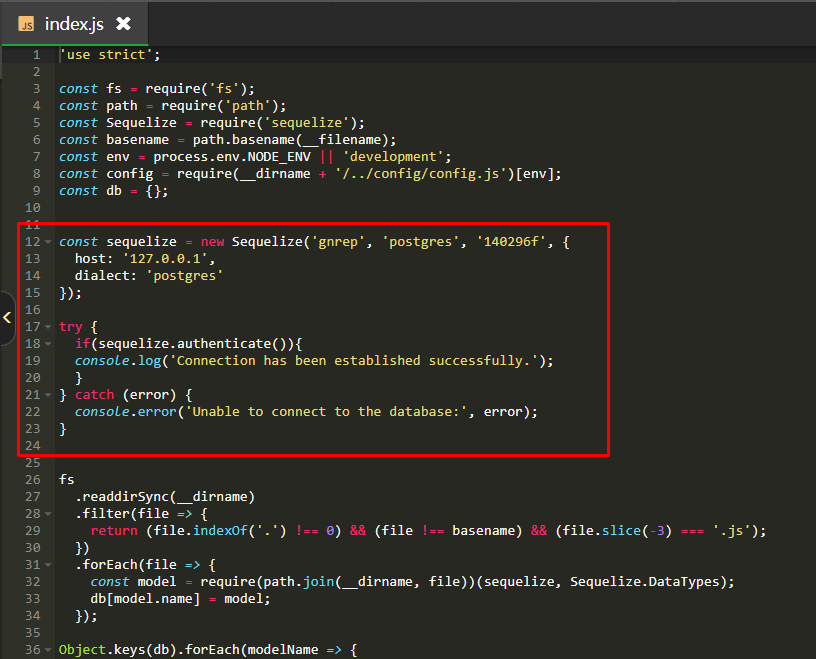Collapse the filter callback at line 28
This screenshot has width=816, height=659.
[x=48, y=514]
